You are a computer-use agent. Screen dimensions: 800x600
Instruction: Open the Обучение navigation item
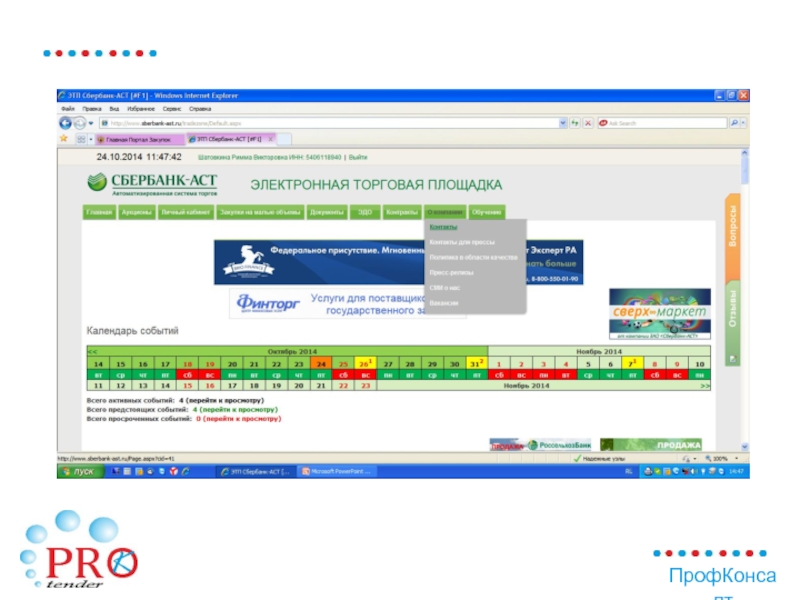click(487, 212)
